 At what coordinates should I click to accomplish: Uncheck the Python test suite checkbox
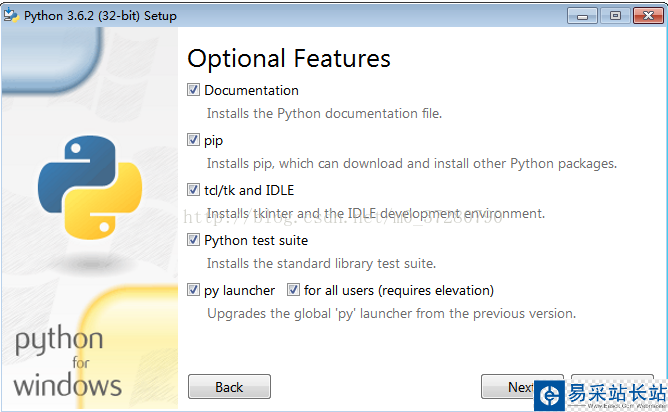coord(194,240)
